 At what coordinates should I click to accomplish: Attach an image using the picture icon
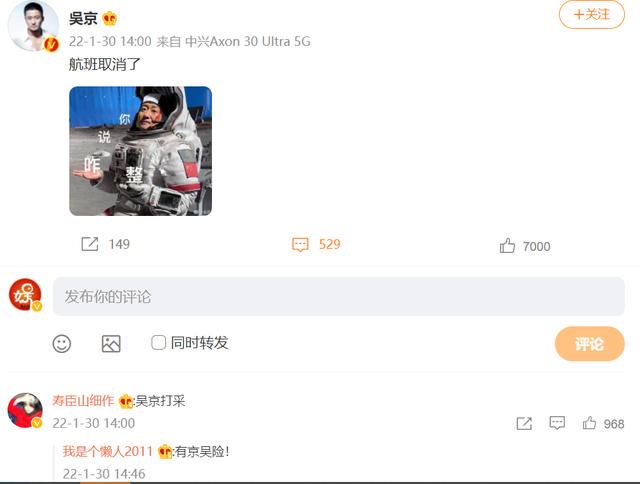click(x=111, y=344)
